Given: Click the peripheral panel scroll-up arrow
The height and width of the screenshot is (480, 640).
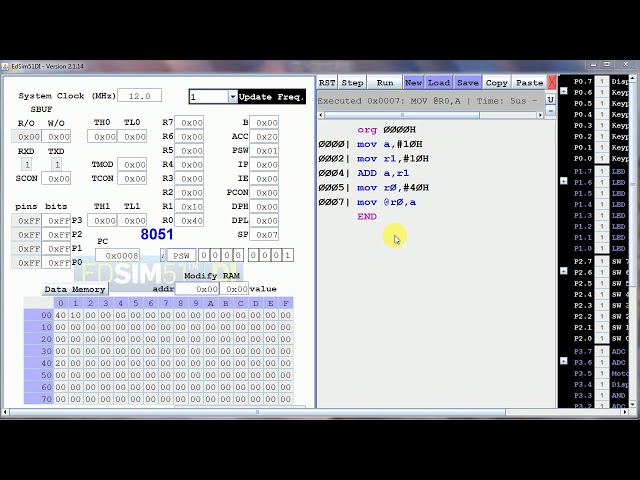Looking at the screenshot, I should [633, 78].
